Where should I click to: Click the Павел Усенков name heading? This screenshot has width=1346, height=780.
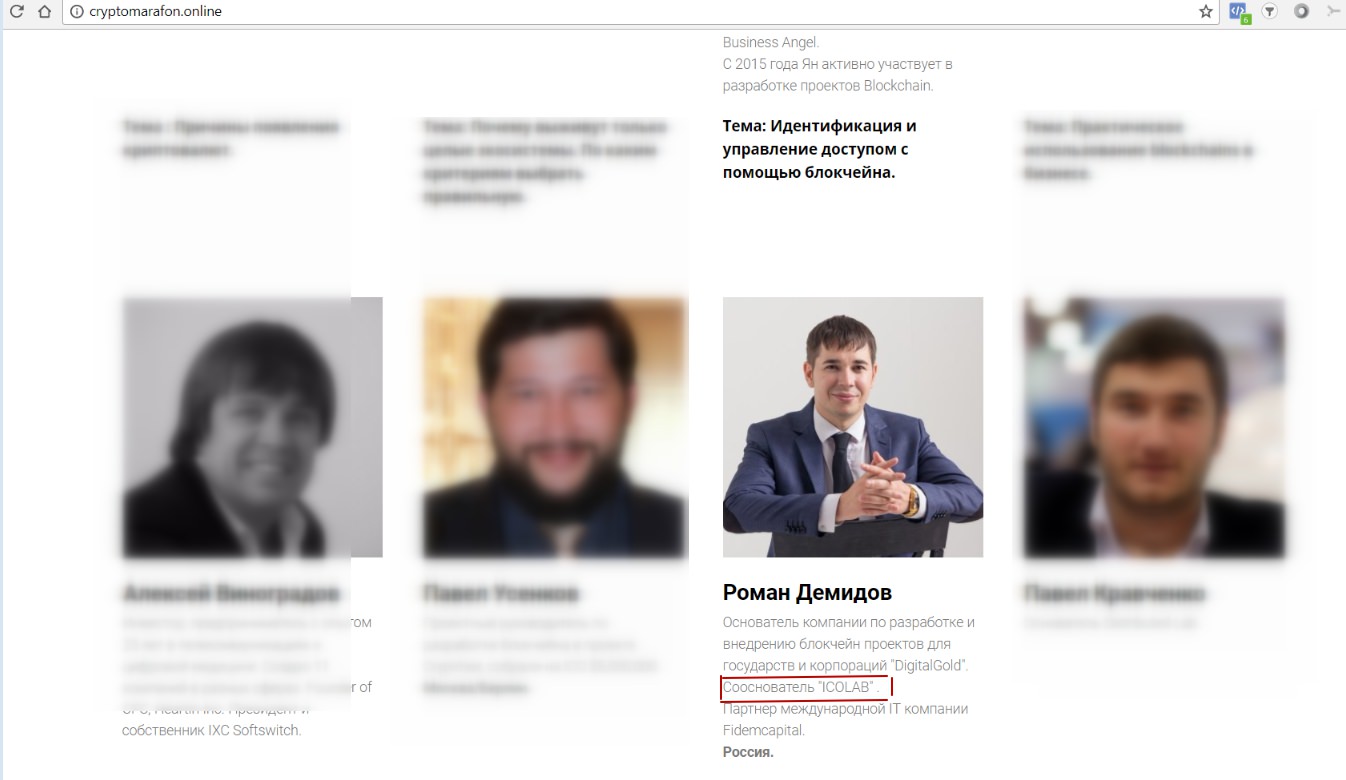[501, 593]
